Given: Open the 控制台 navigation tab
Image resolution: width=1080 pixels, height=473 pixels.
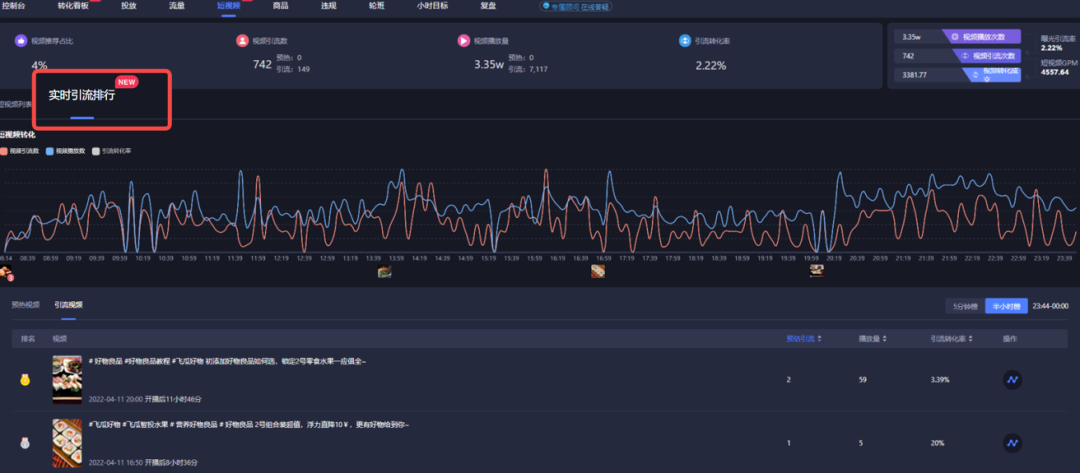Looking at the screenshot, I should (14, 6).
